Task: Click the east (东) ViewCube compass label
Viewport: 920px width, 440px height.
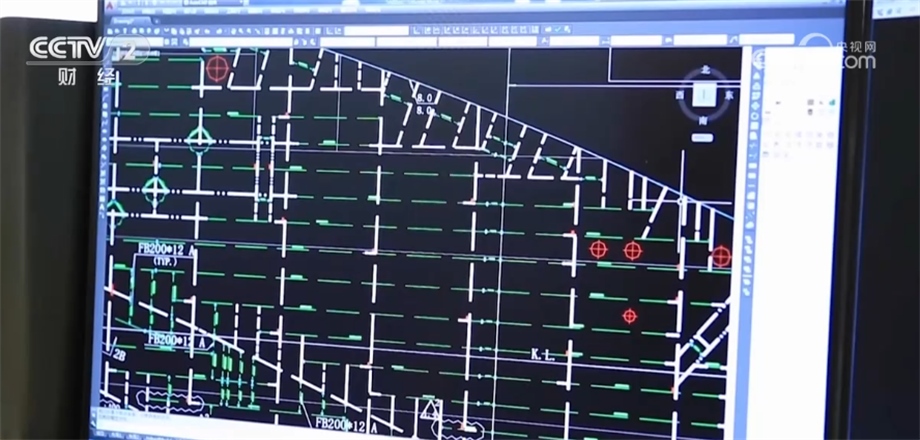Action: pyautogui.click(x=730, y=94)
